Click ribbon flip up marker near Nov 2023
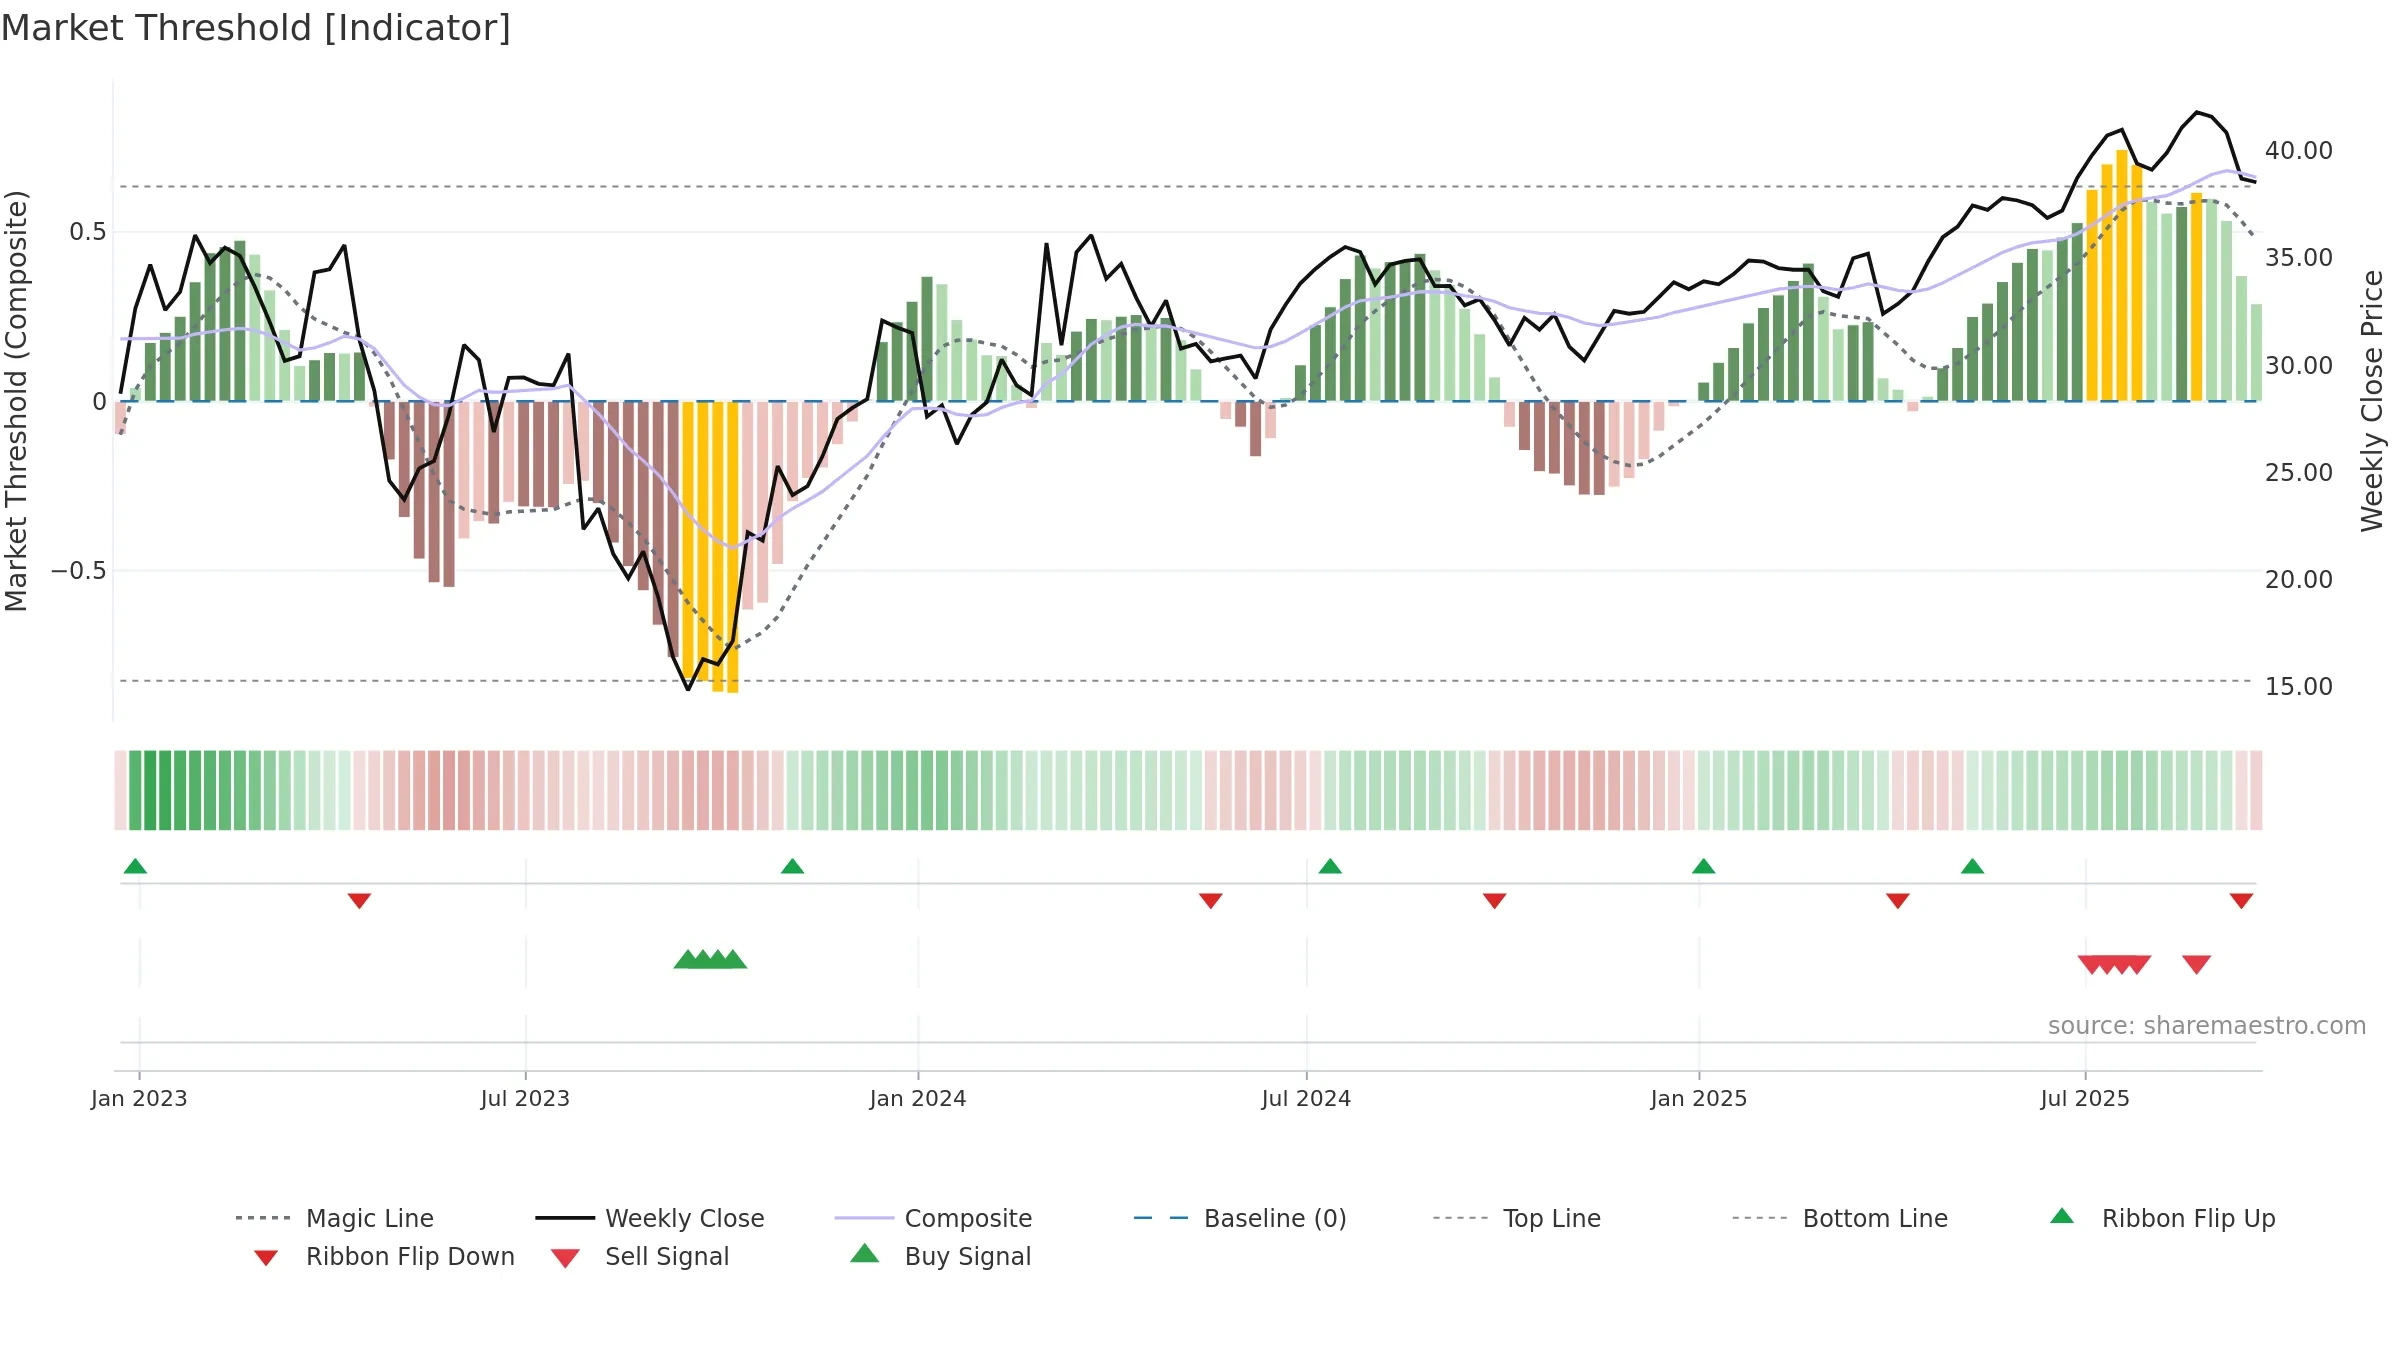The height and width of the screenshot is (1350, 2400). coord(792,866)
